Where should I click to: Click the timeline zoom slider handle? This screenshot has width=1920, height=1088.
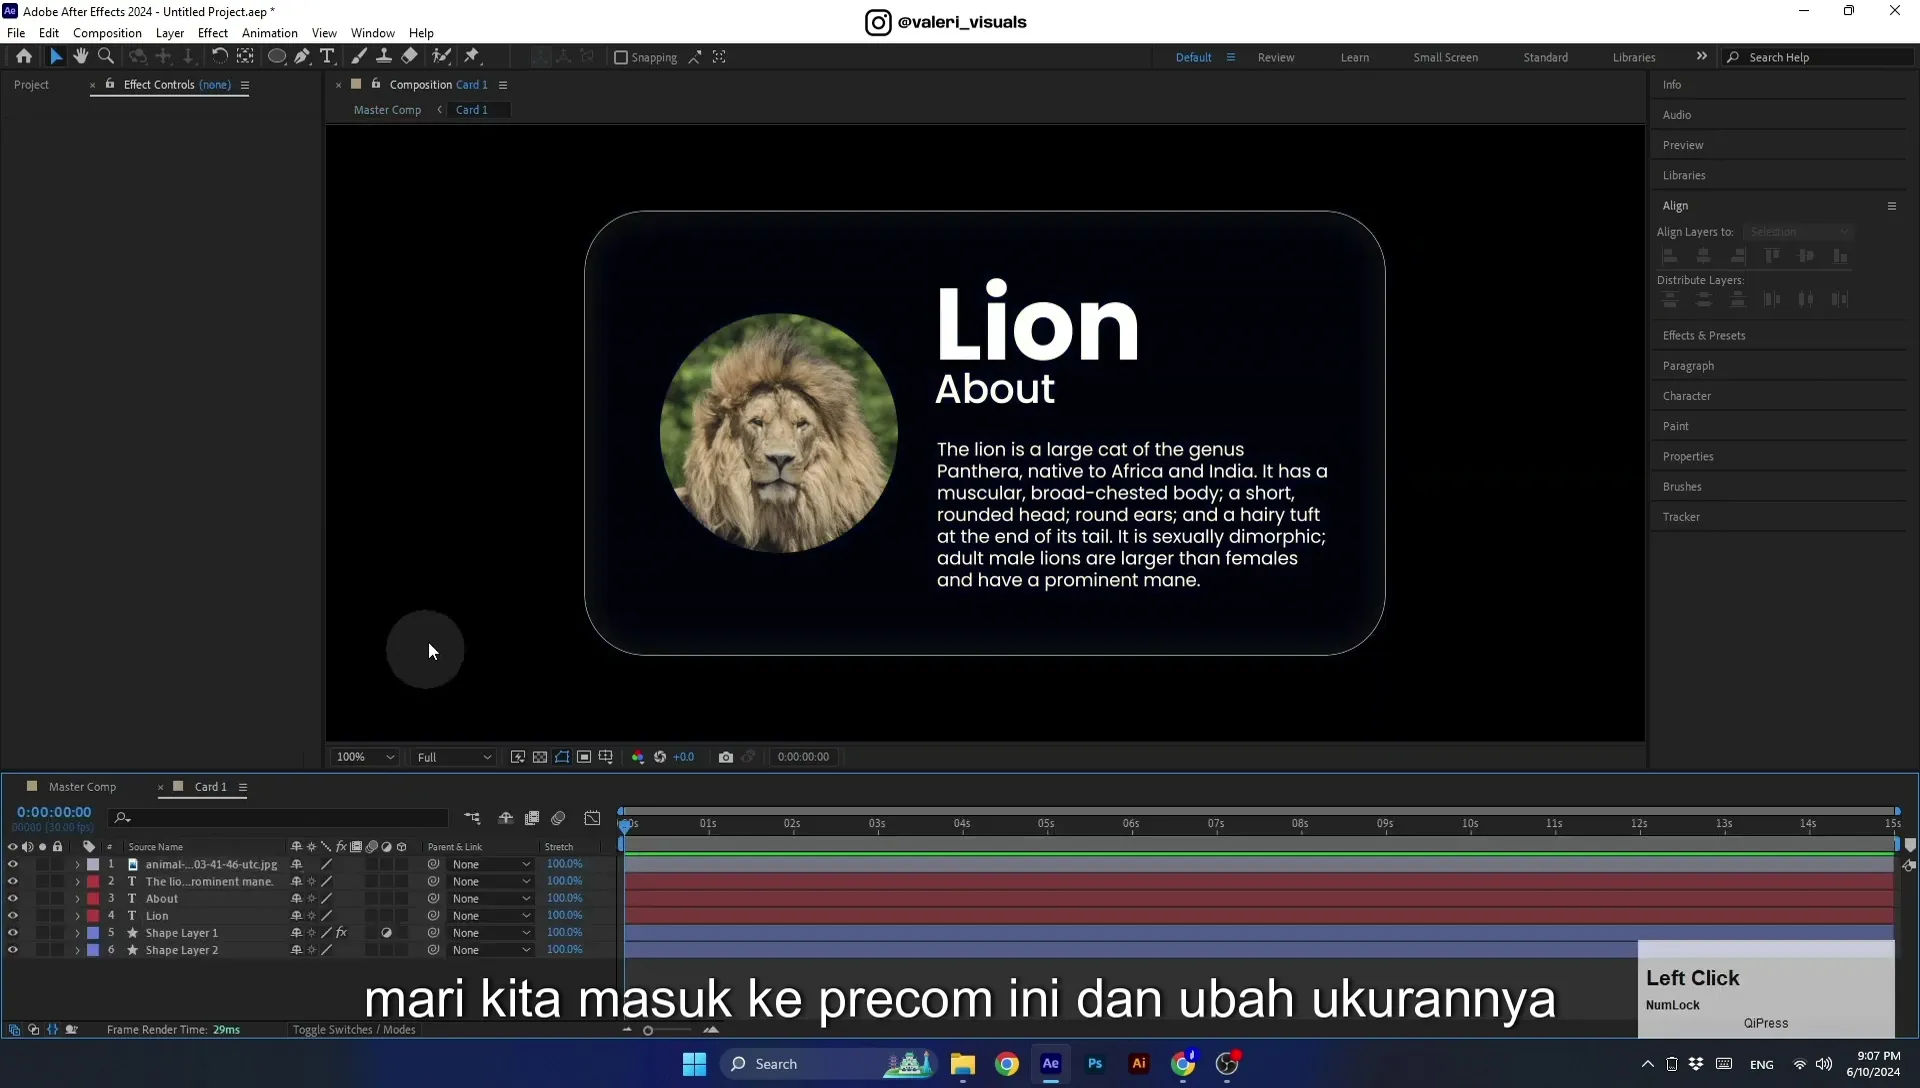[x=648, y=1030]
